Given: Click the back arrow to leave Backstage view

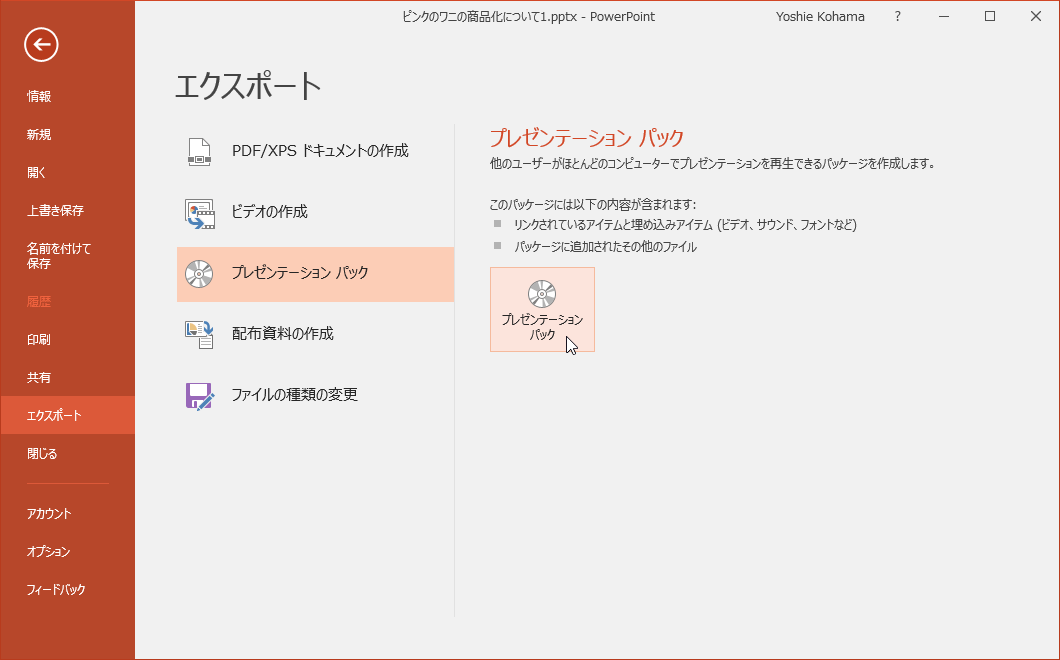Looking at the screenshot, I should (x=40, y=45).
